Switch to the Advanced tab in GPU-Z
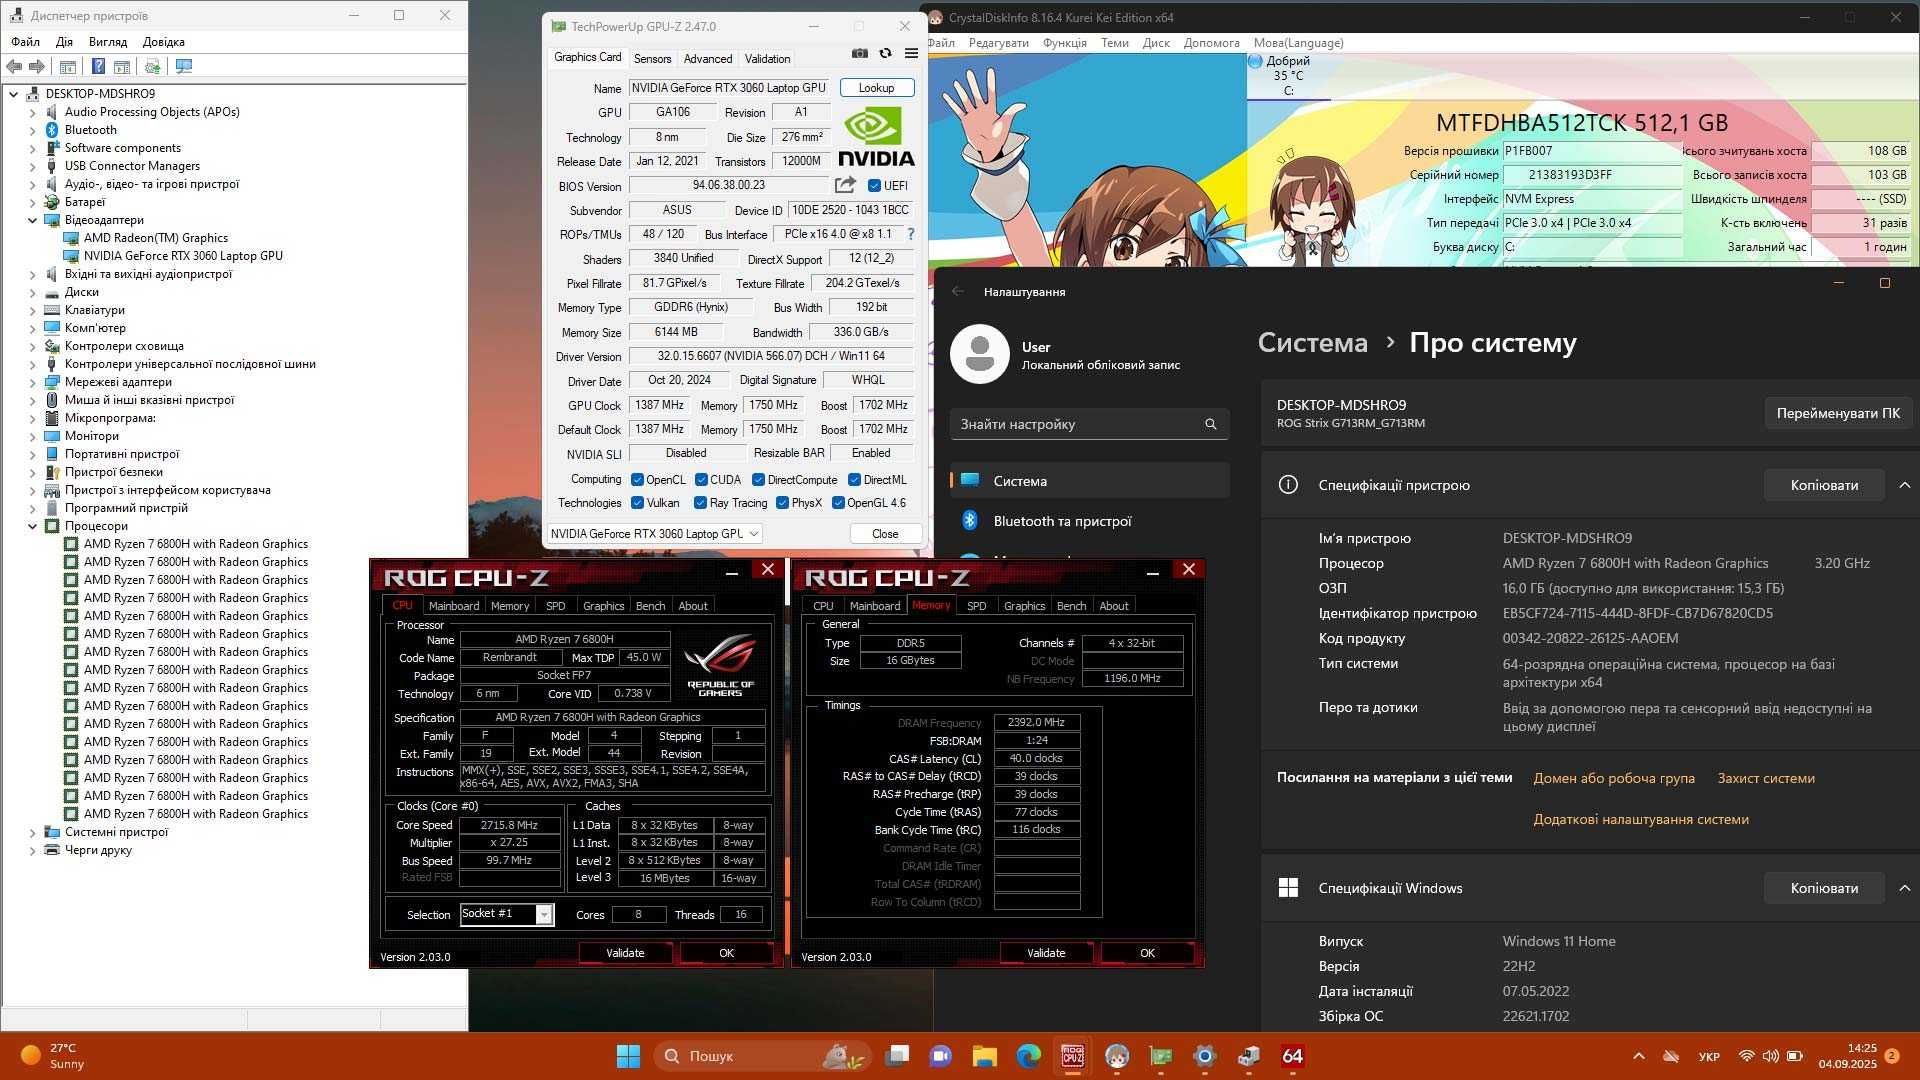1920x1080 pixels. pyautogui.click(x=708, y=59)
